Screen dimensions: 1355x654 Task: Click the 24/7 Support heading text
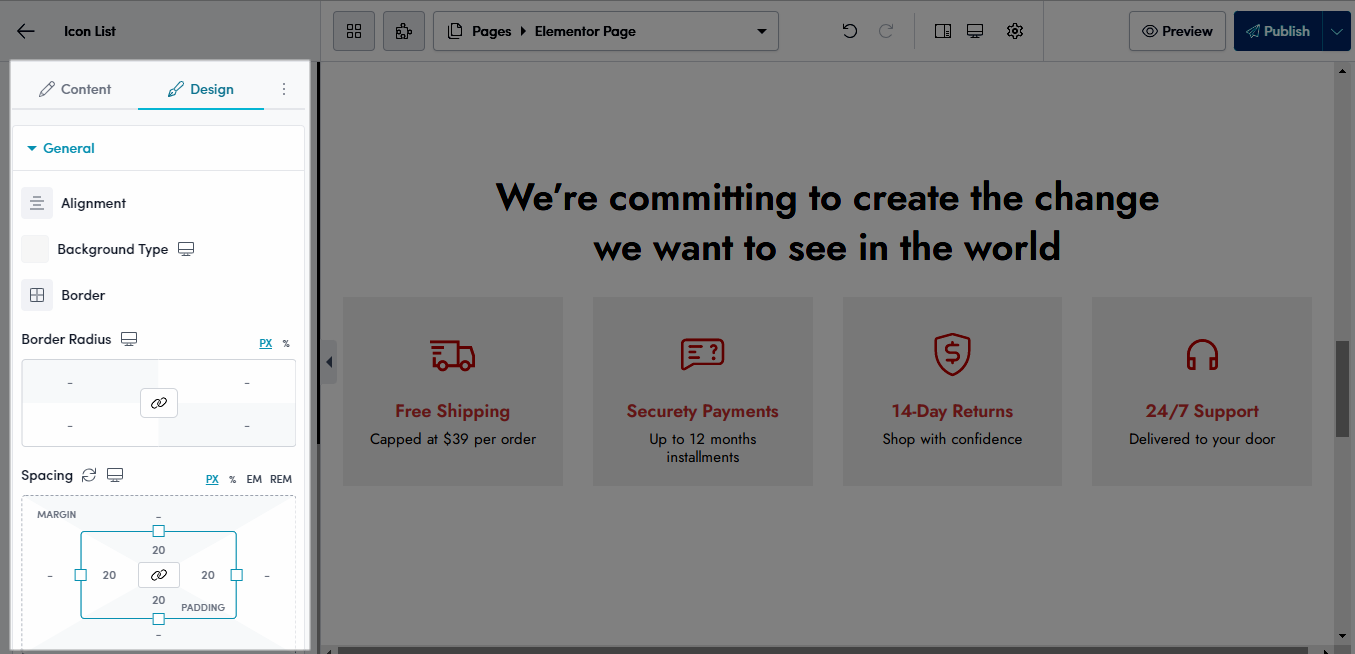1202,411
